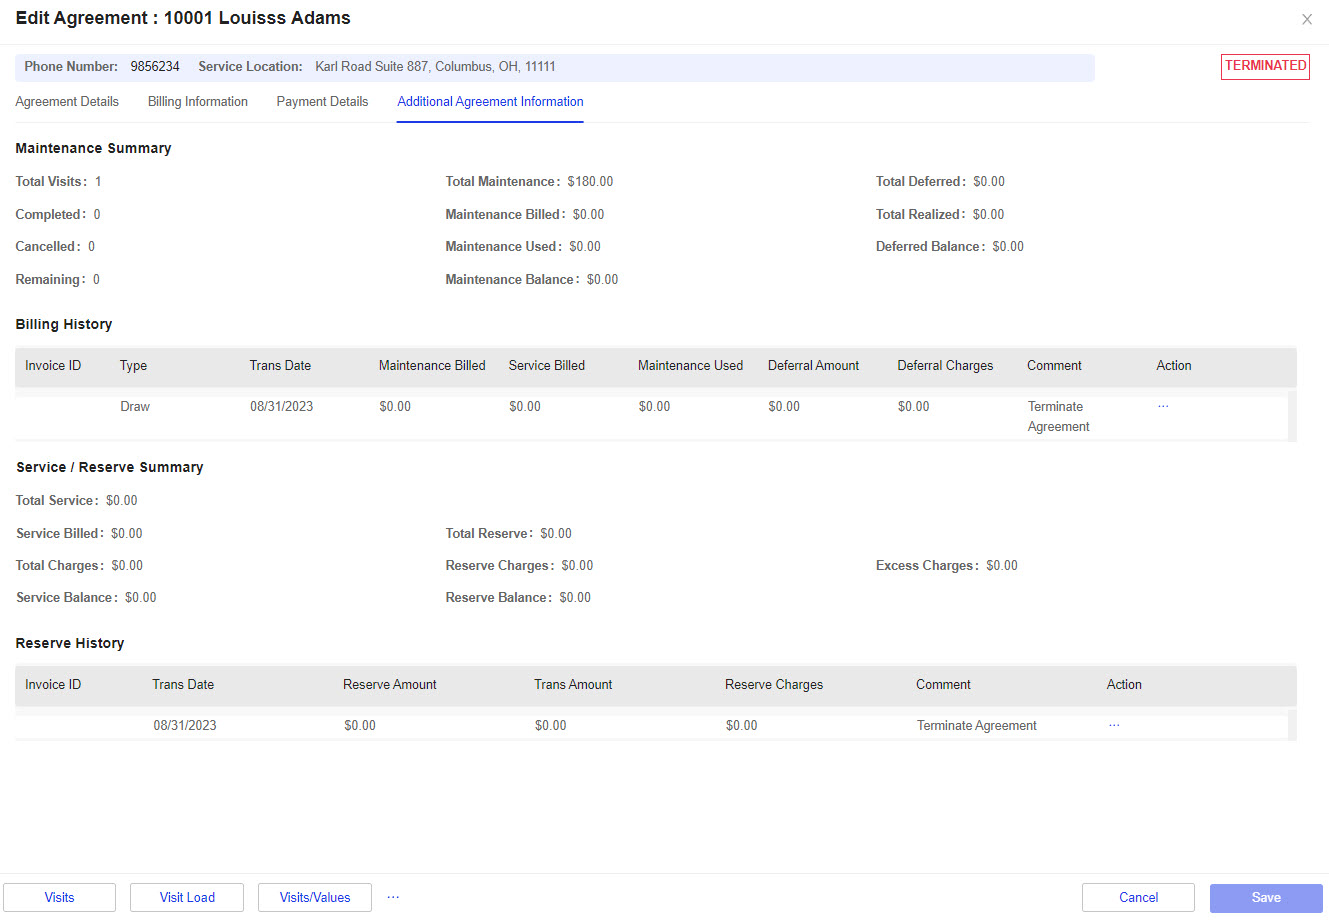This screenshot has height=923, width=1329.
Task: Select the phone number 9856234
Action: tap(155, 66)
